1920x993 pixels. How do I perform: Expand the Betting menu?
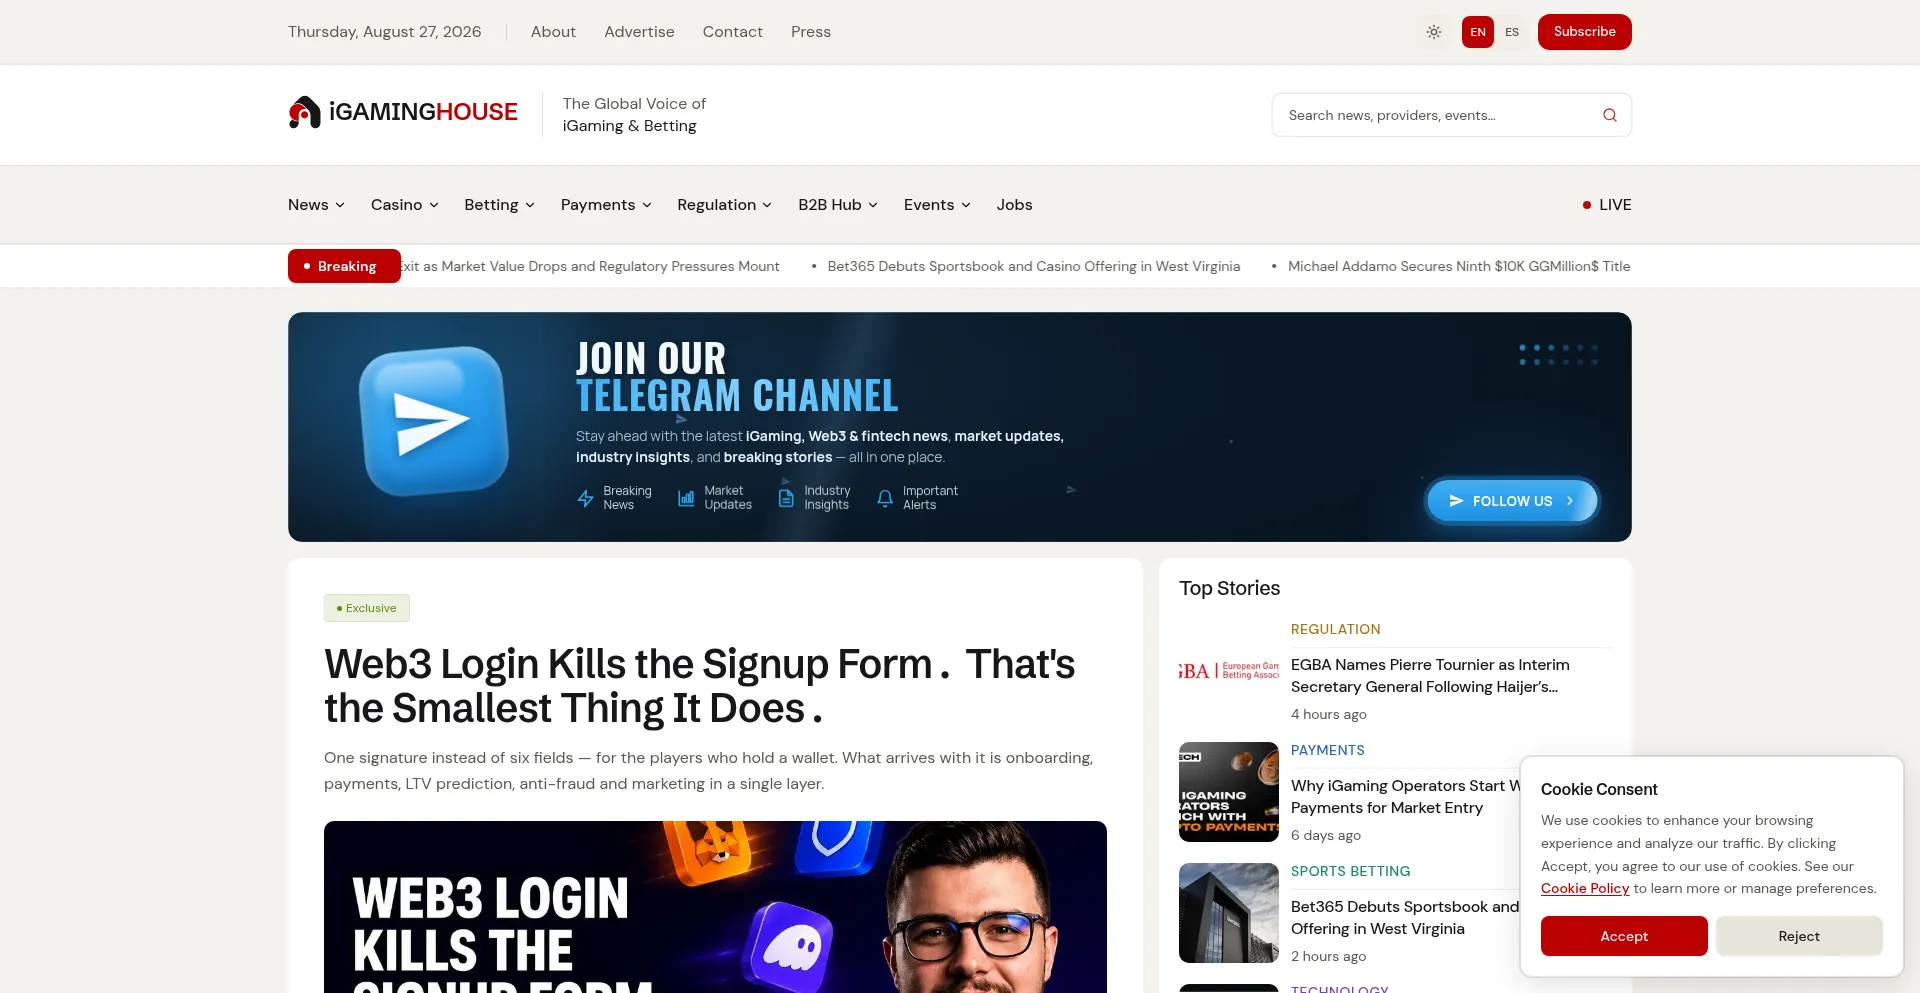click(x=499, y=205)
